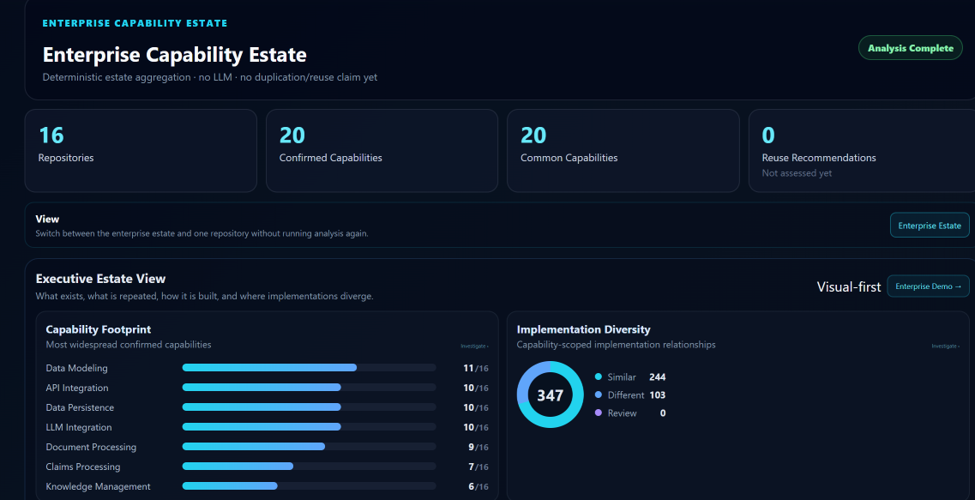Click the main Enterprise Capability Estate title

pos(175,55)
